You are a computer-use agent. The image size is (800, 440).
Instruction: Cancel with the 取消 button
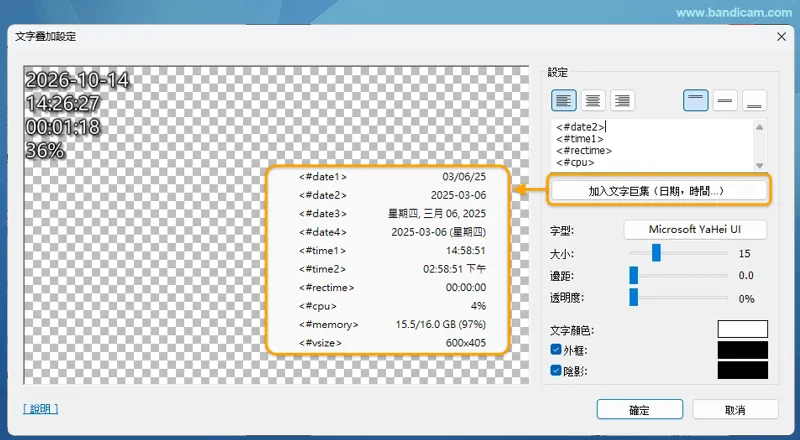coord(735,410)
